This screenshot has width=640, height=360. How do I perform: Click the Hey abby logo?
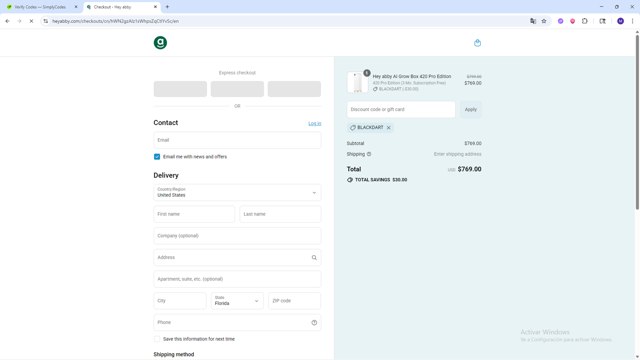160,42
